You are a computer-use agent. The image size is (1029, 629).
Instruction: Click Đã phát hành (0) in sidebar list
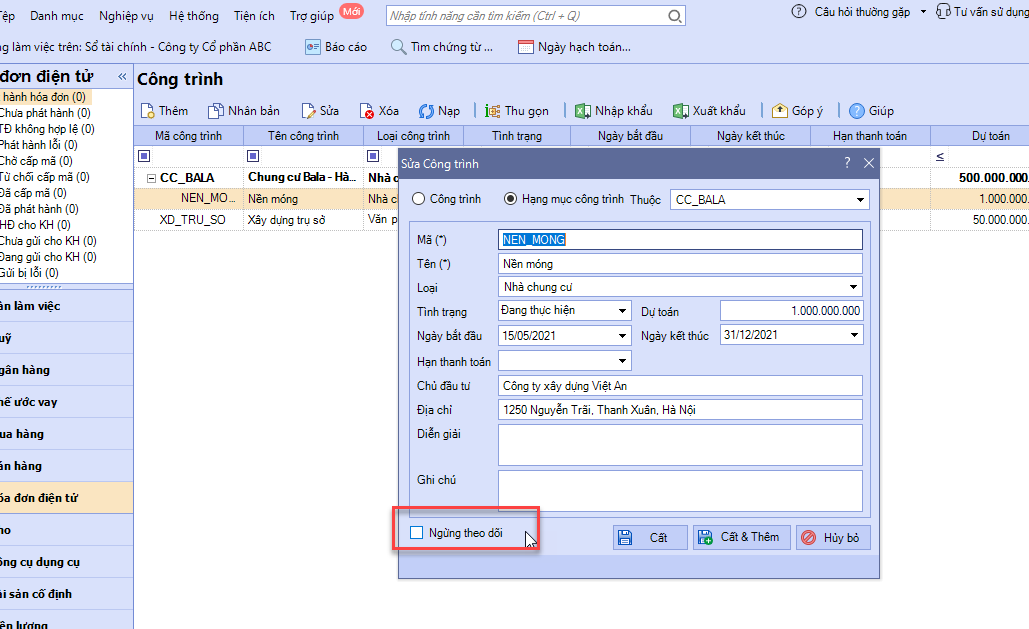pos(39,209)
